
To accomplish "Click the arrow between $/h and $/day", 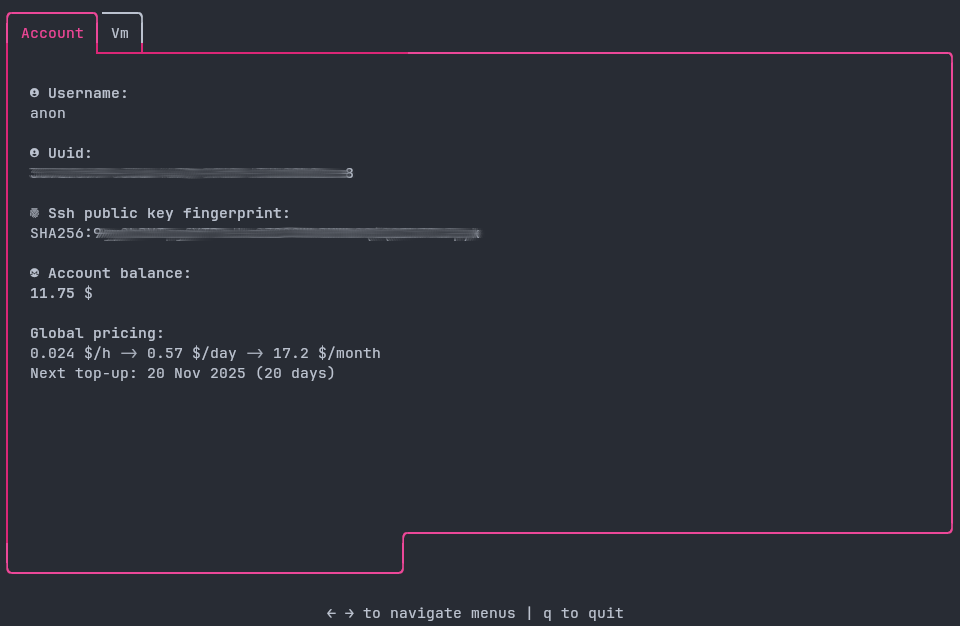I will (x=129, y=353).
